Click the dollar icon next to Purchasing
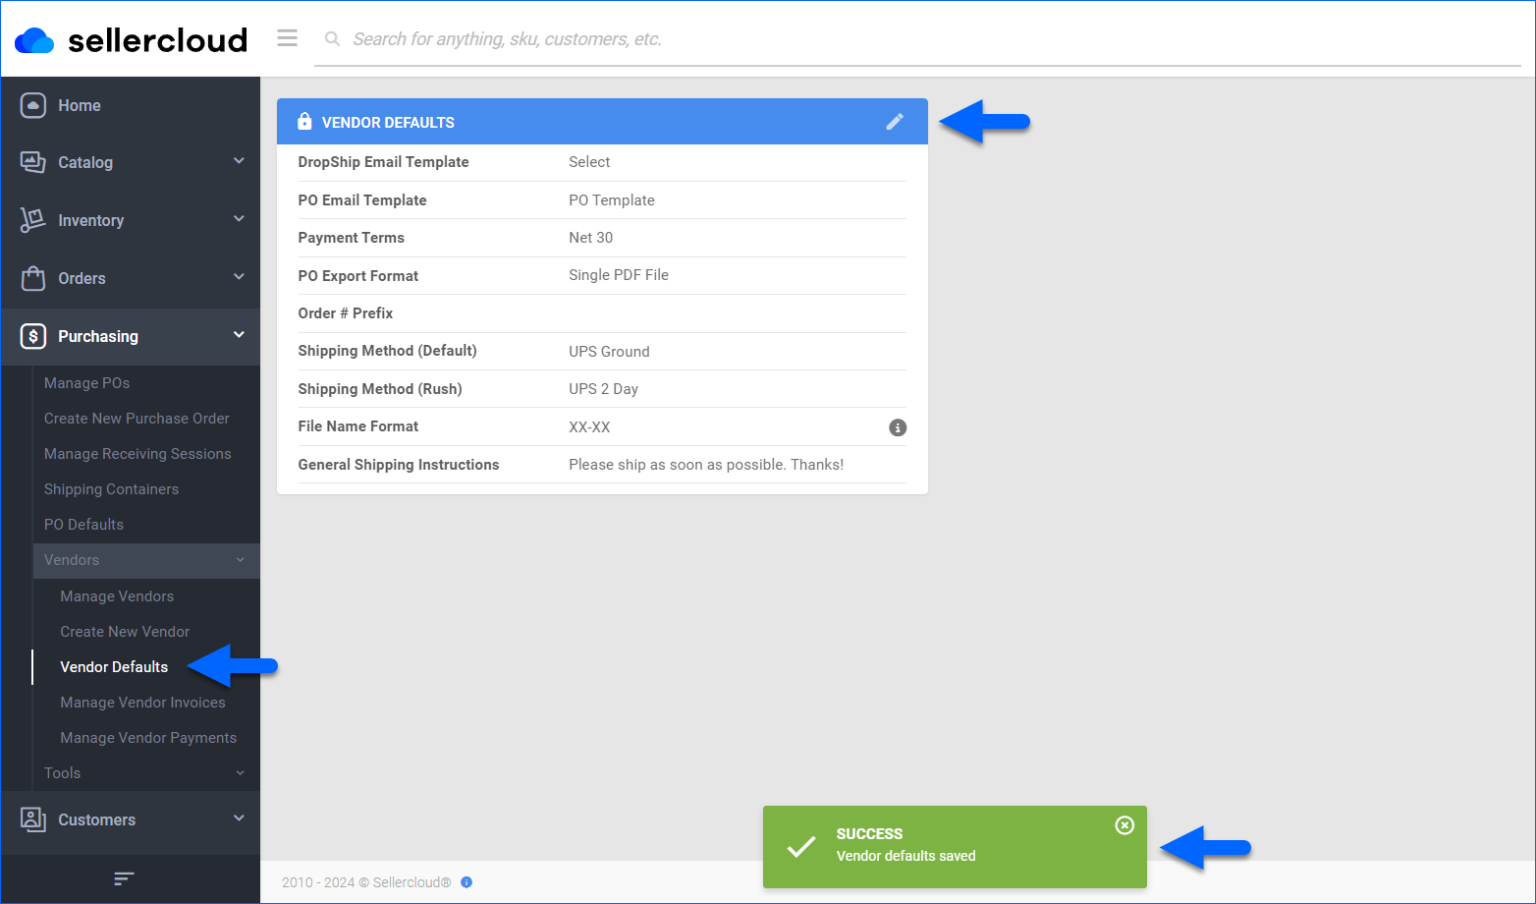 [33, 336]
